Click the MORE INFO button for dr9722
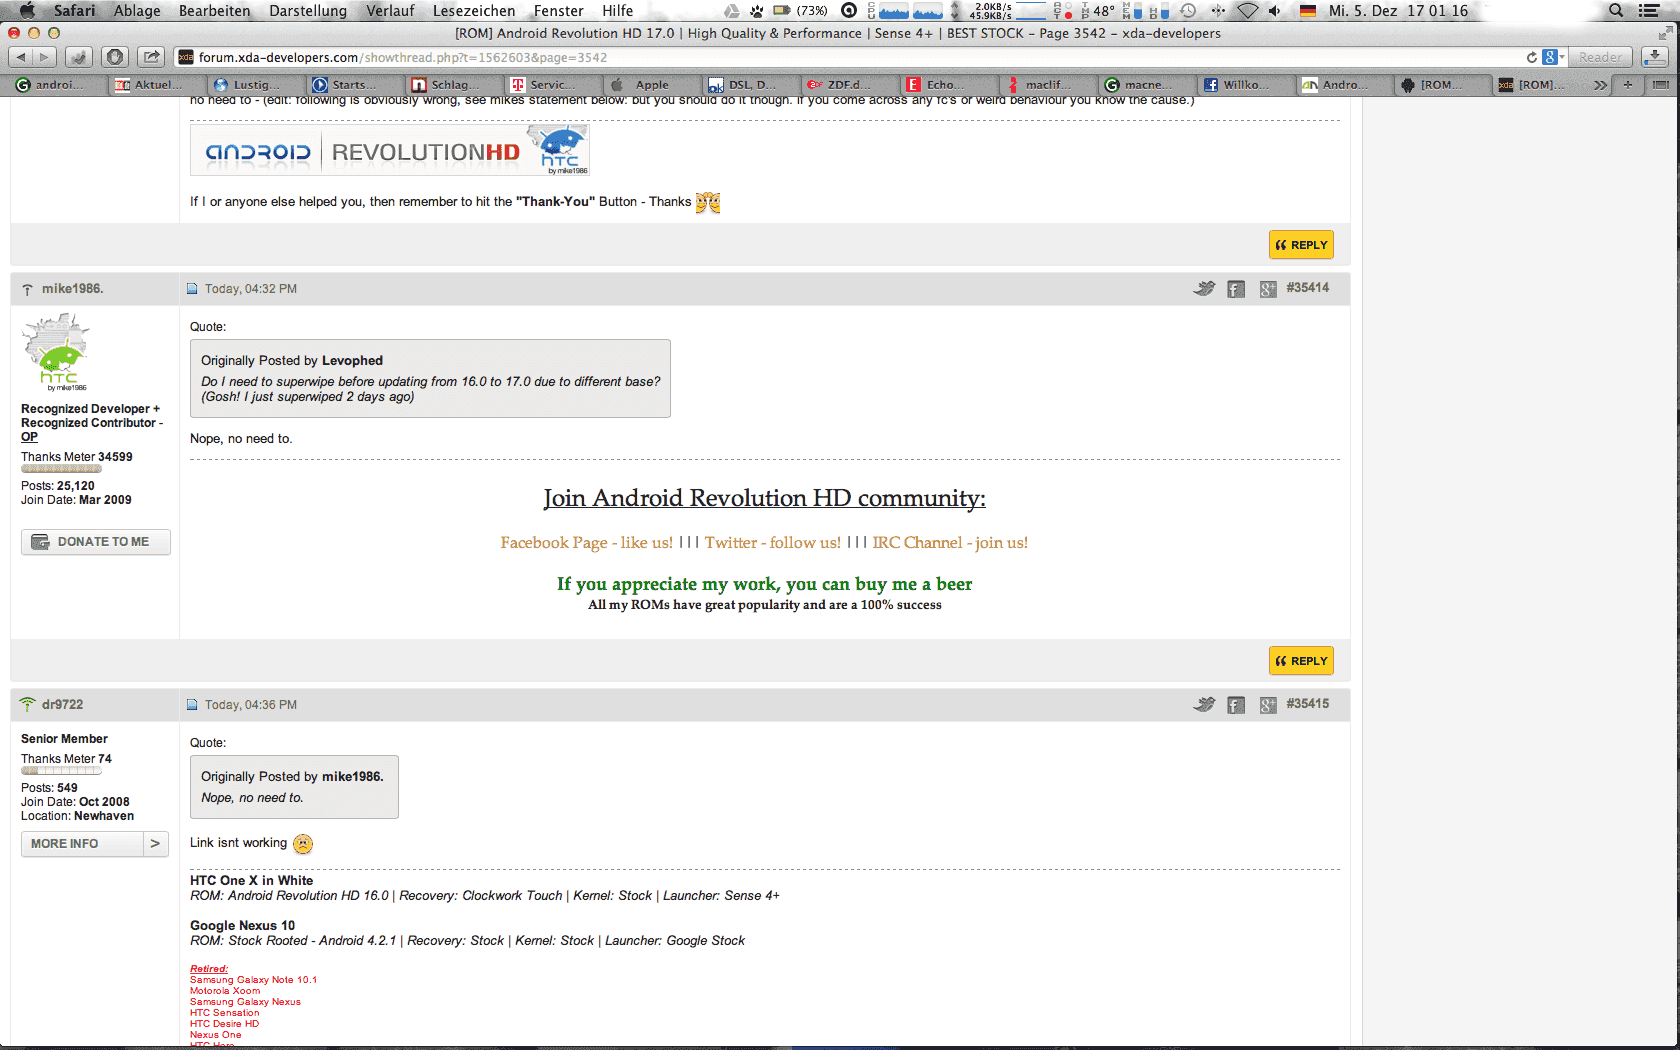This screenshot has width=1680, height=1050. pyautogui.click(x=82, y=844)
